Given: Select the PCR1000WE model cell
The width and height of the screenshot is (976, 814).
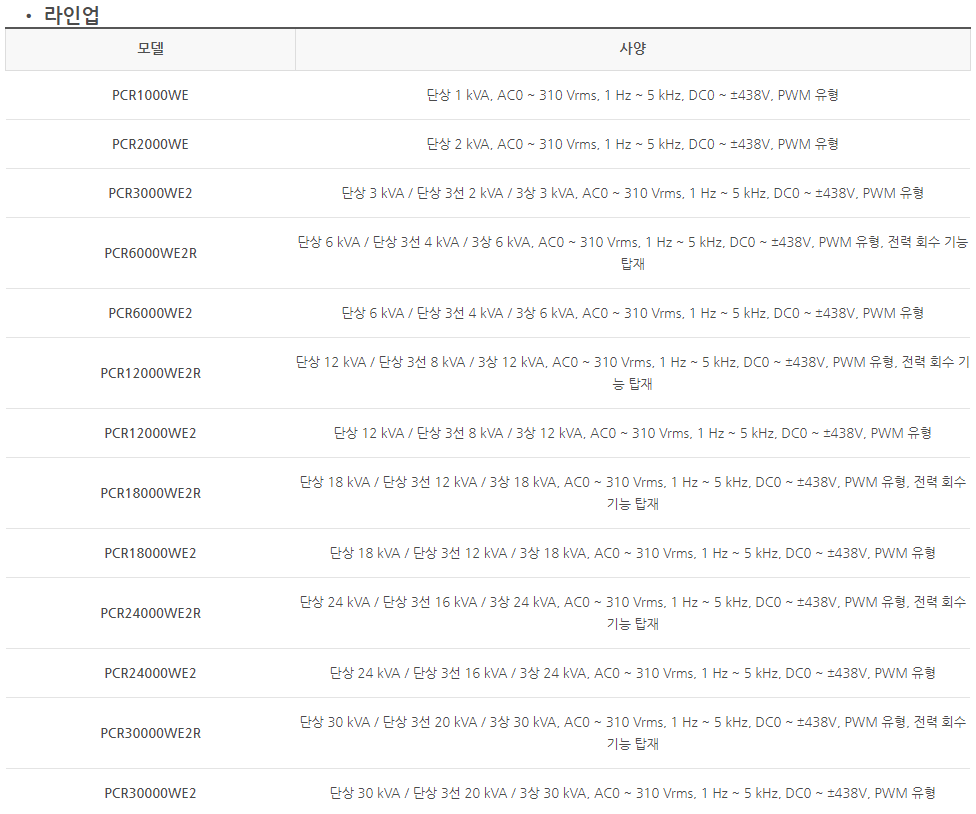Looking at the screenshot, I should 150,95.
